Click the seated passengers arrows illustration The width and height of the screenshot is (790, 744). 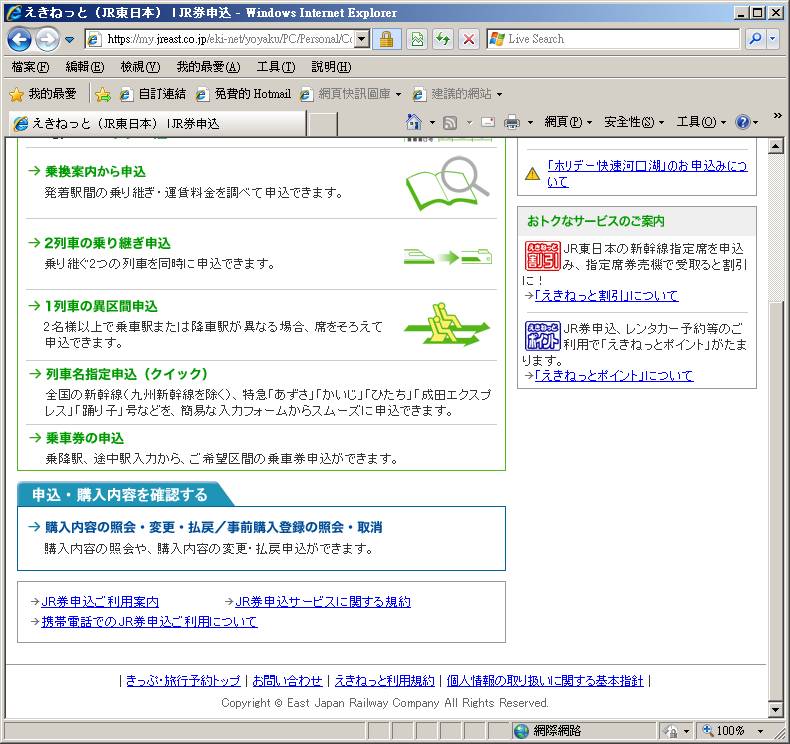coord(447,324)
